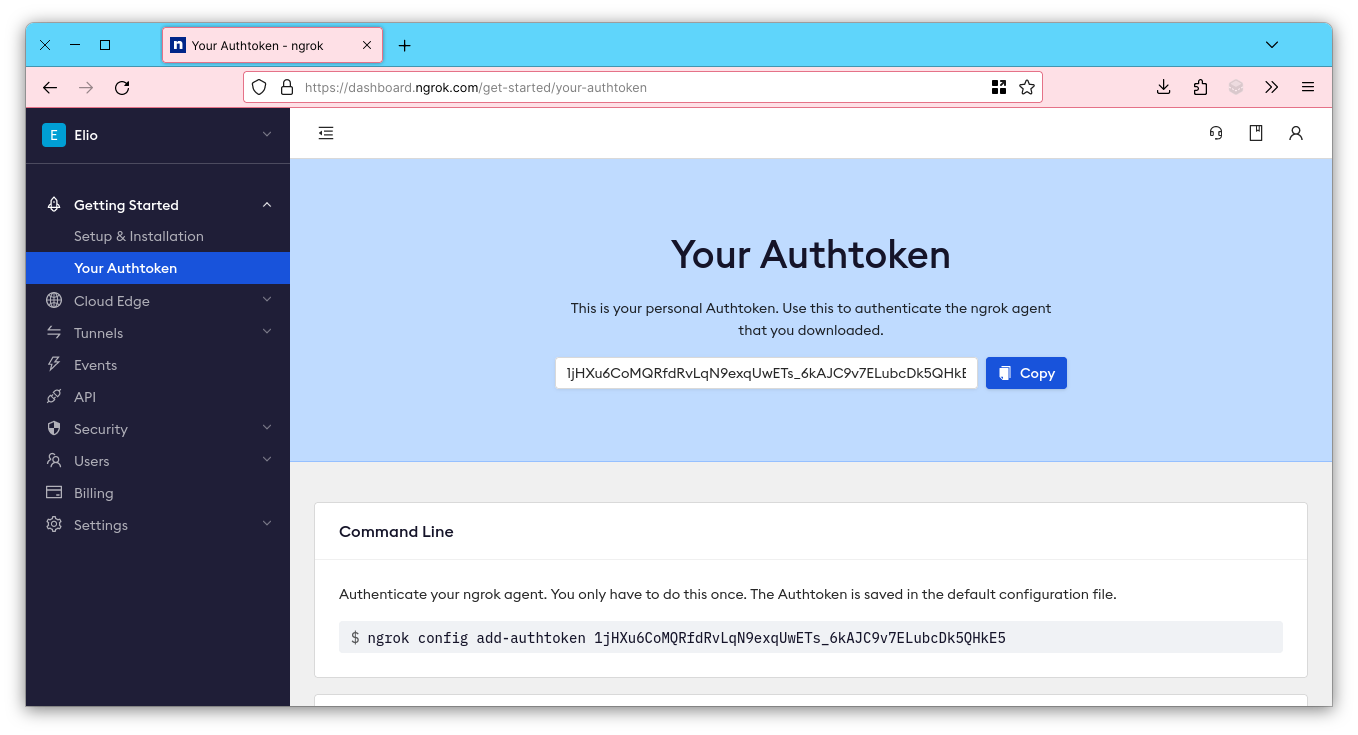The height and width of the screenshot is (735, 1358).
Task: Open Events via the lightning bolt icon
Action: [x=53, y=364]
